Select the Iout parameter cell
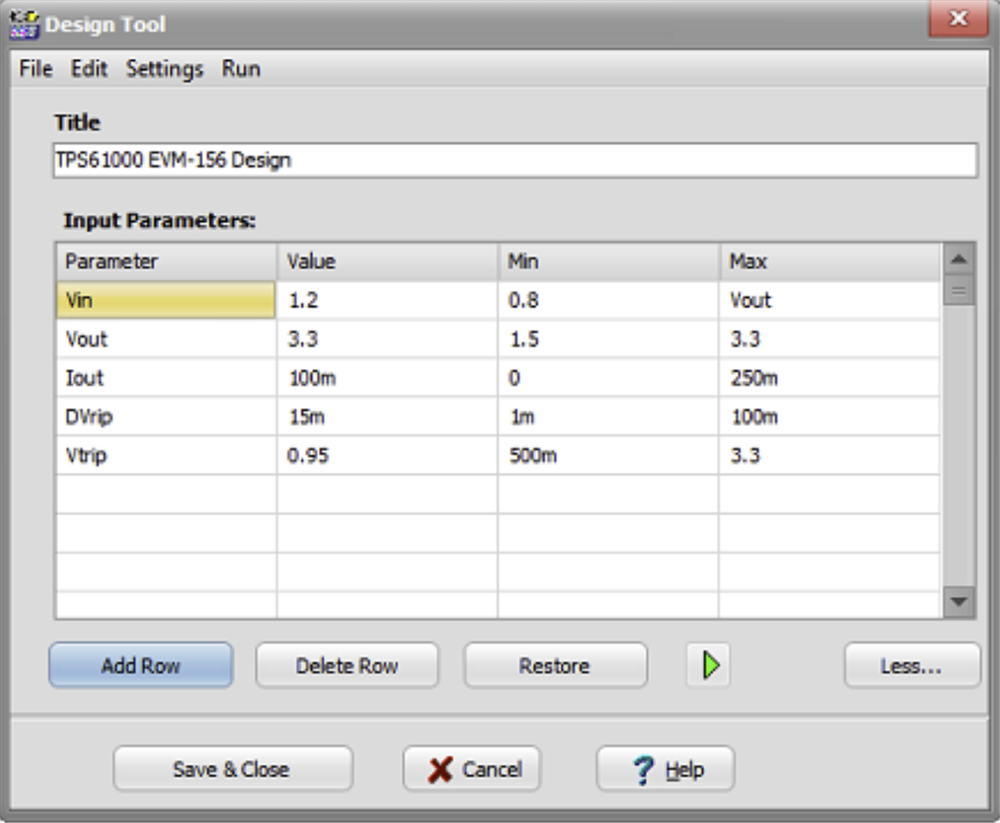Viewport: 1000px width, 823px height. tap(166, 378)
